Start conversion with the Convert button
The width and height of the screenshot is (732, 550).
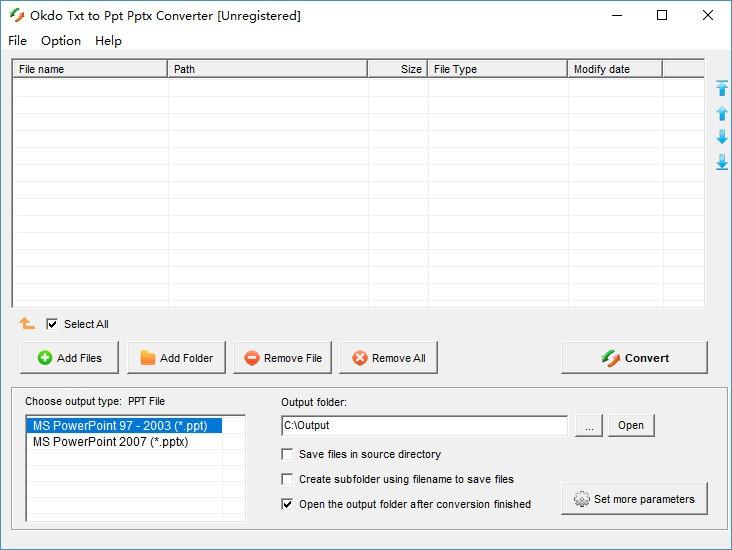pos(634,358)
